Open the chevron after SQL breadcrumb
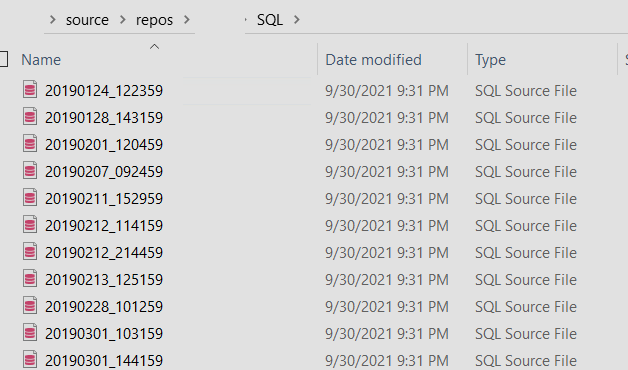The height and width of the screenshot is (370, 628). [296, 20]
